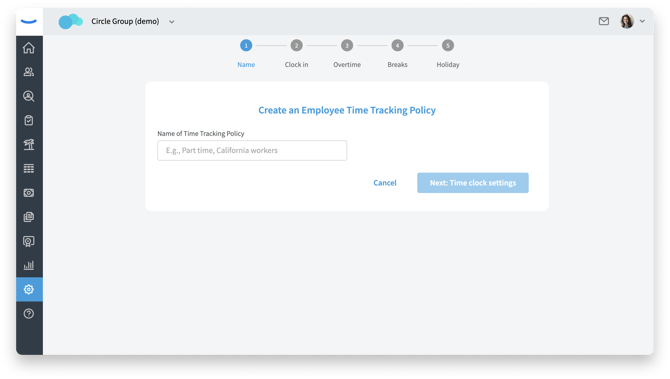This screenshot has width=670, height=379.
Task: Open the Home icon in sidebar
Action: tap(29, 48)
